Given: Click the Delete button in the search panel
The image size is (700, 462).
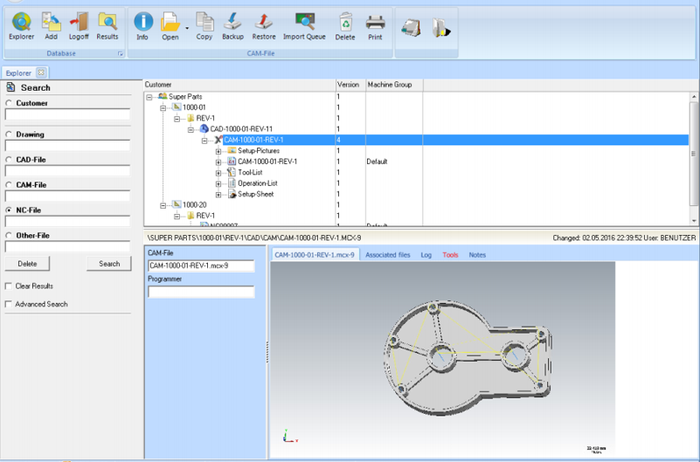Looking at the screenshot, I should 27,264.
